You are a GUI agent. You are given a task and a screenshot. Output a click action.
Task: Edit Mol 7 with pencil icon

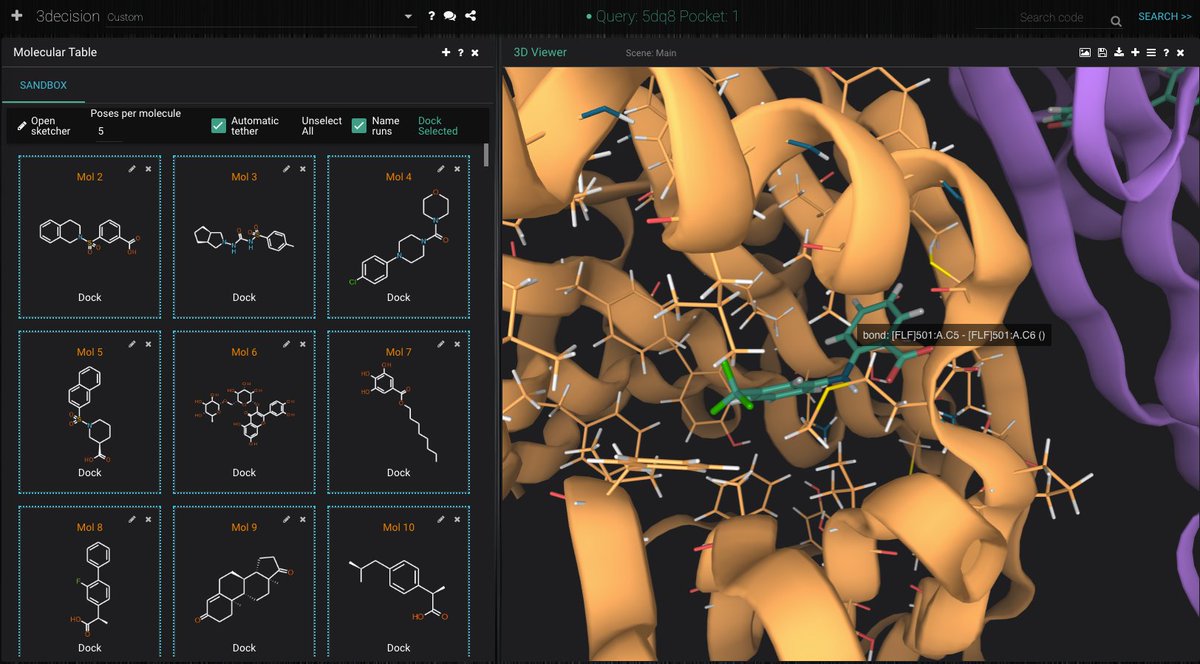(441, 344)
